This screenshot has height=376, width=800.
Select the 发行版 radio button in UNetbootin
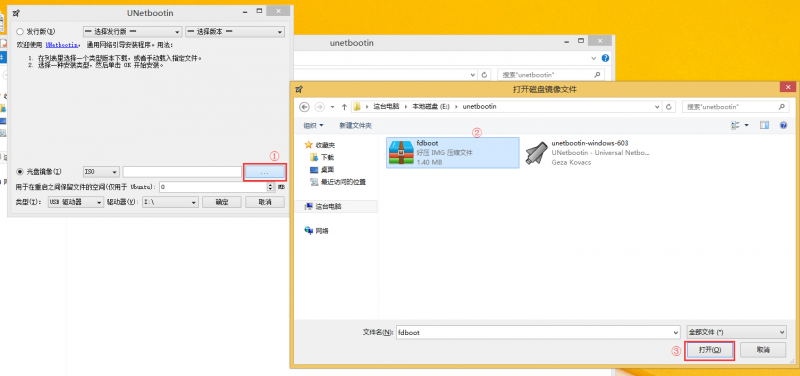coord(20,32)
